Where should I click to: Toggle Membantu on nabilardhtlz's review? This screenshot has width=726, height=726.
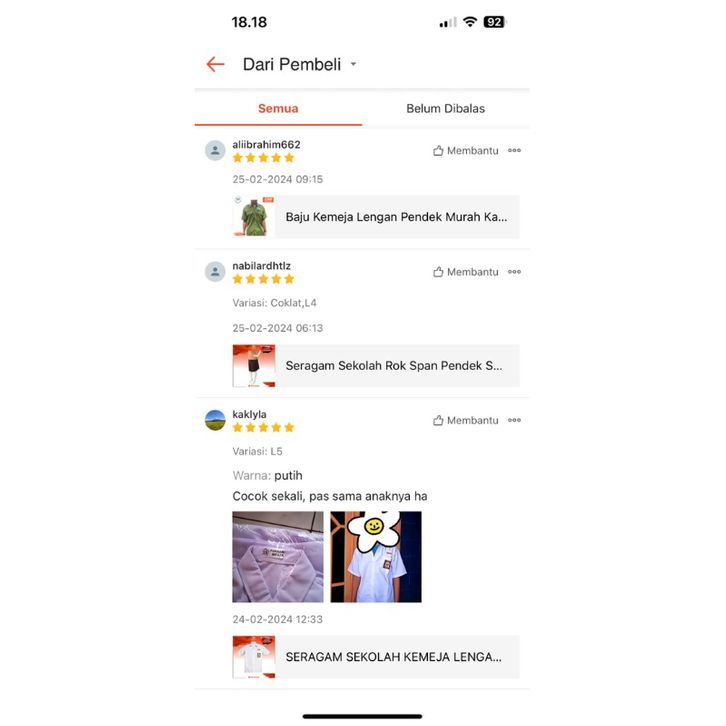click(466, 272)
